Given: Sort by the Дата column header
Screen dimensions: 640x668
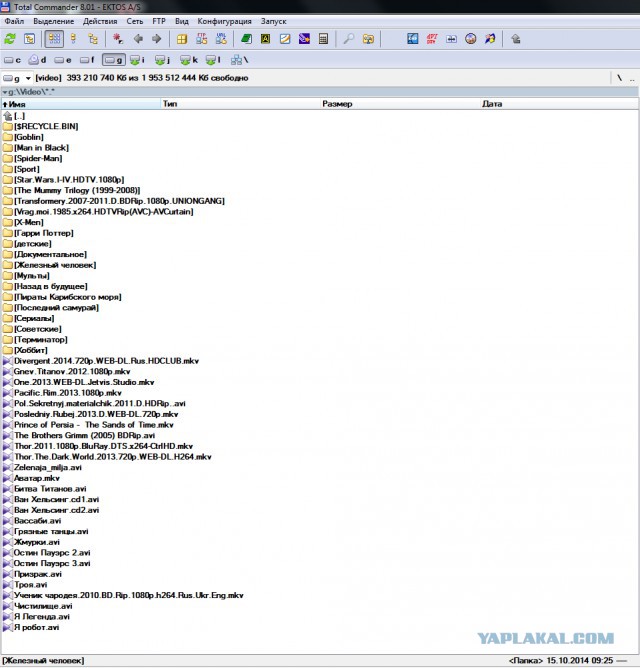Looking at the screenshot, I should pos(559,104).
